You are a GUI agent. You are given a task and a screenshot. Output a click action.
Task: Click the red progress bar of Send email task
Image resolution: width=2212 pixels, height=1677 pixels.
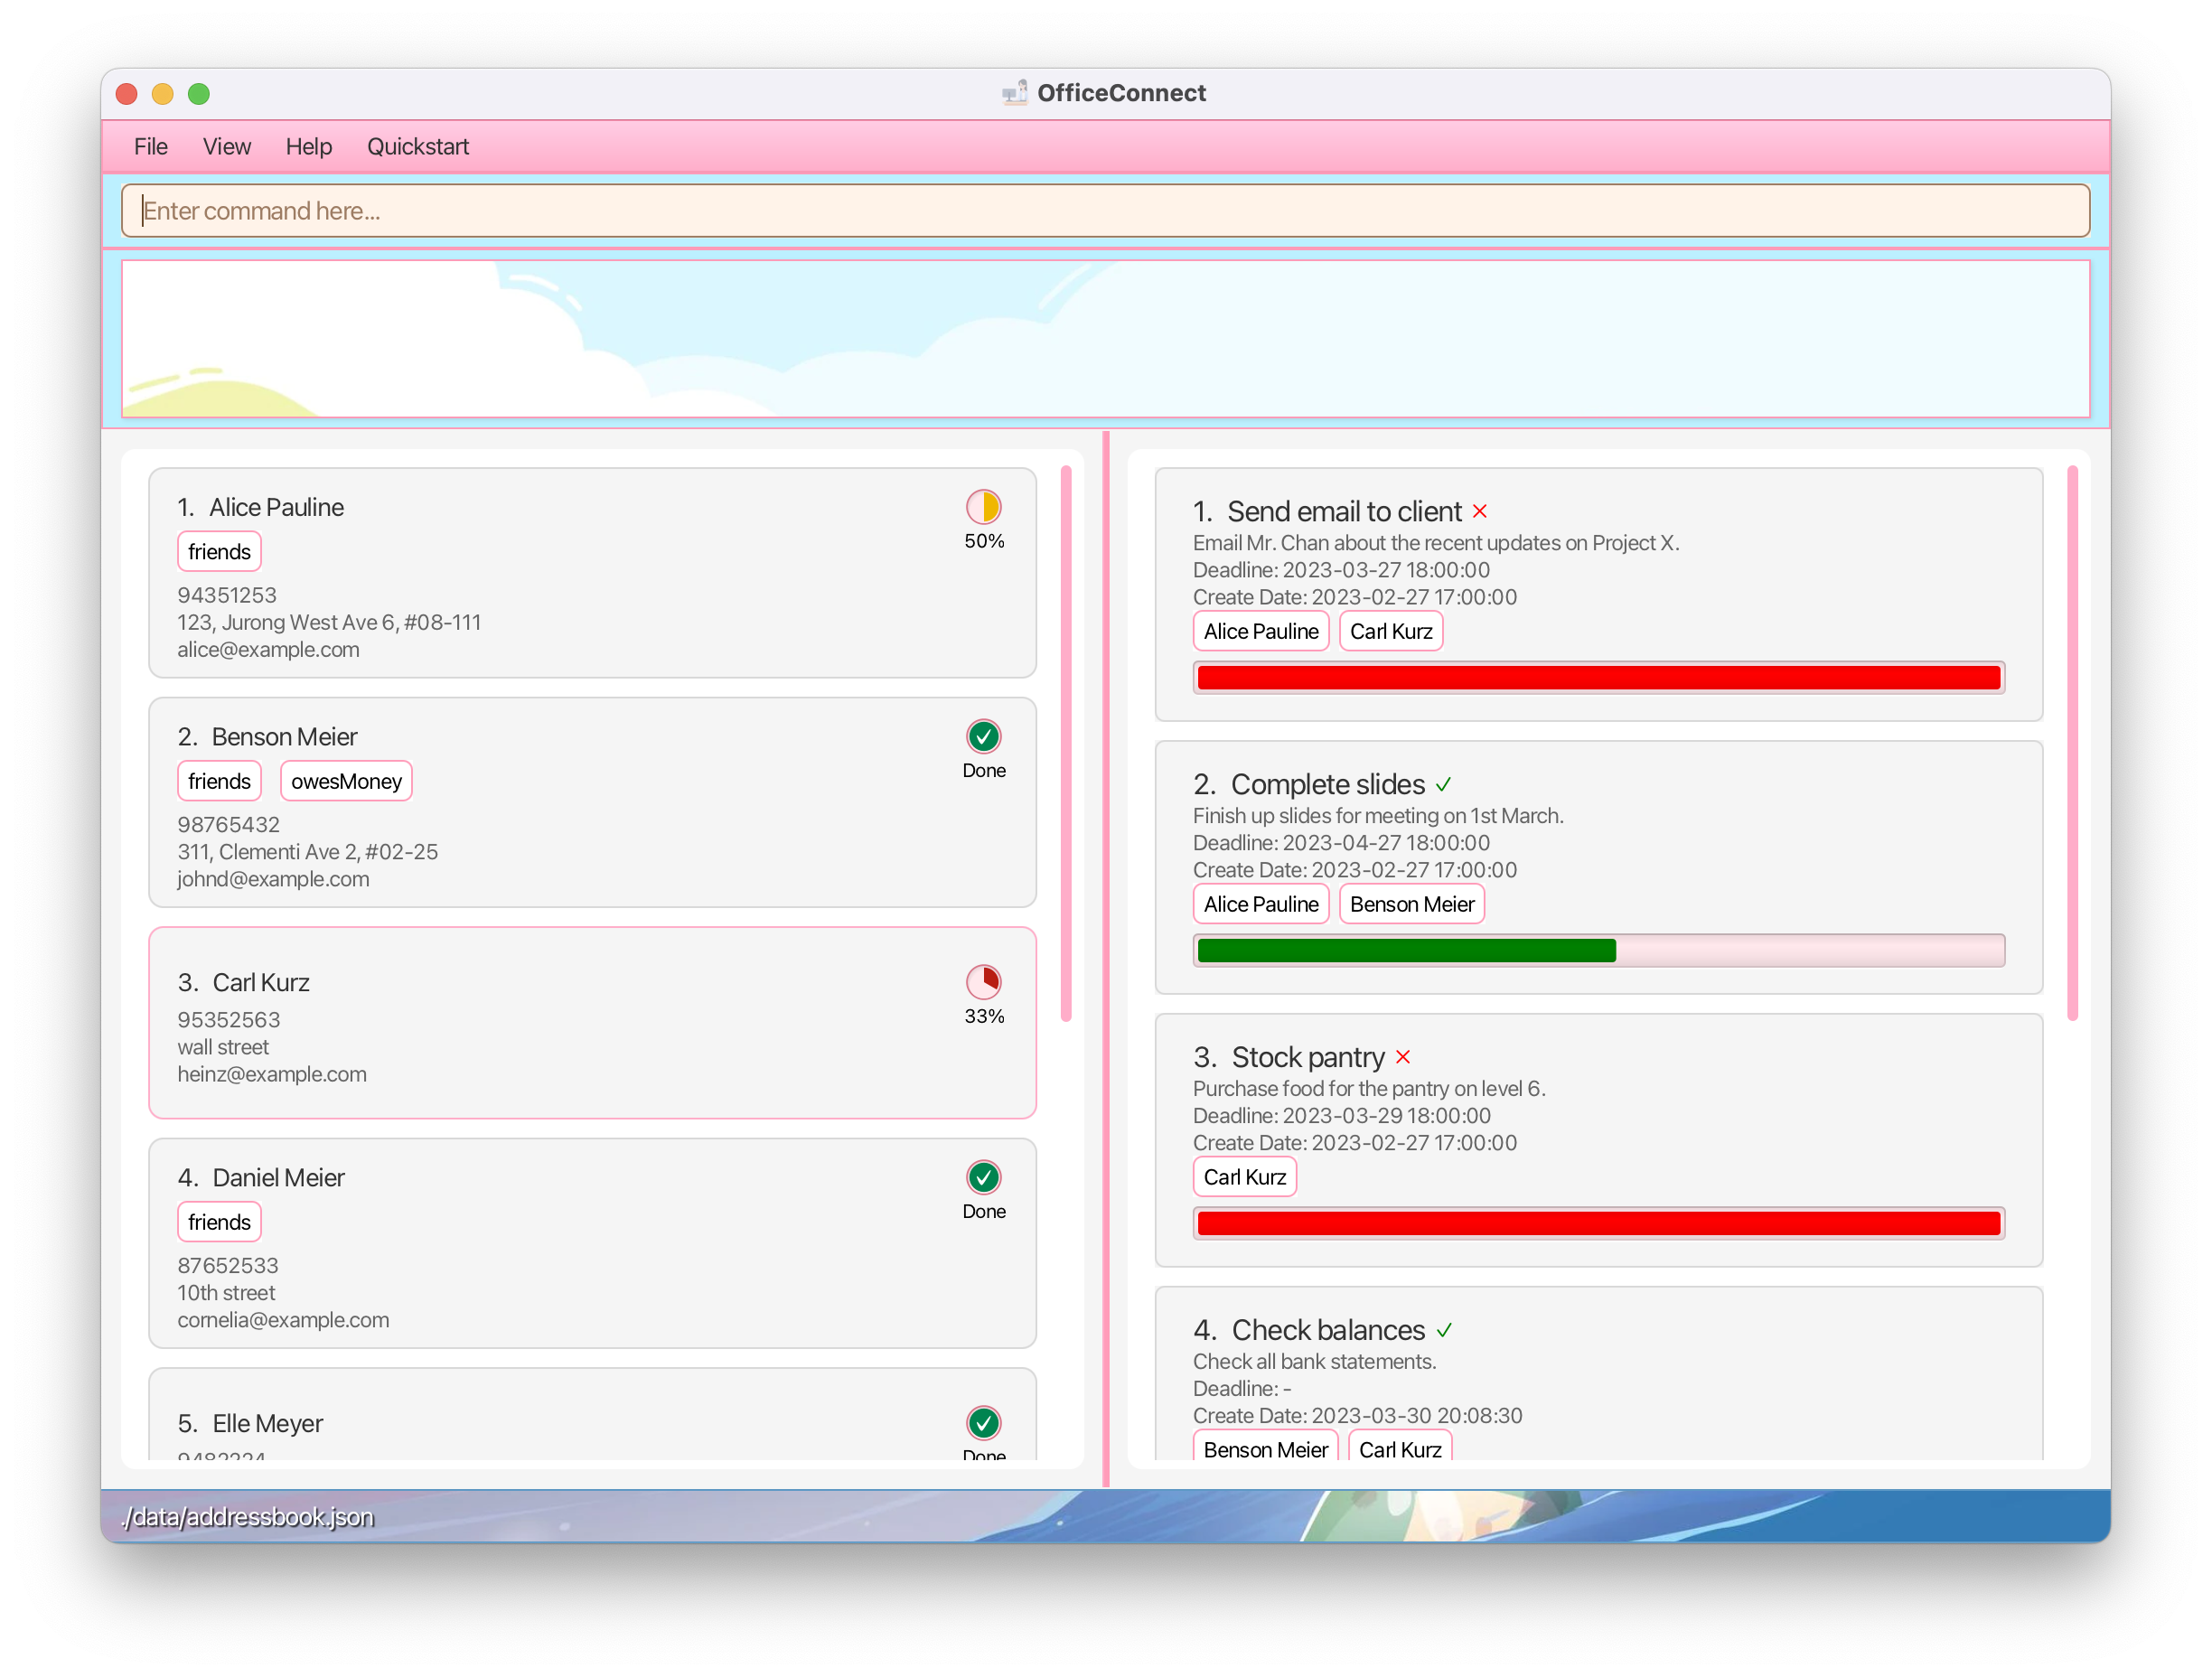[x=1599, y=679]
